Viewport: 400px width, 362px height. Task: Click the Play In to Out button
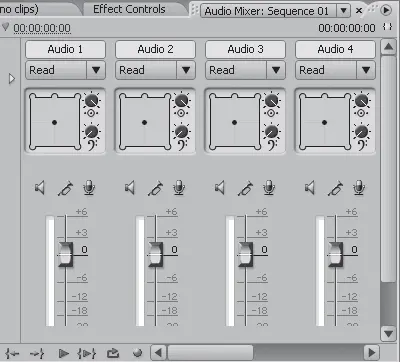tap(87, 353)
